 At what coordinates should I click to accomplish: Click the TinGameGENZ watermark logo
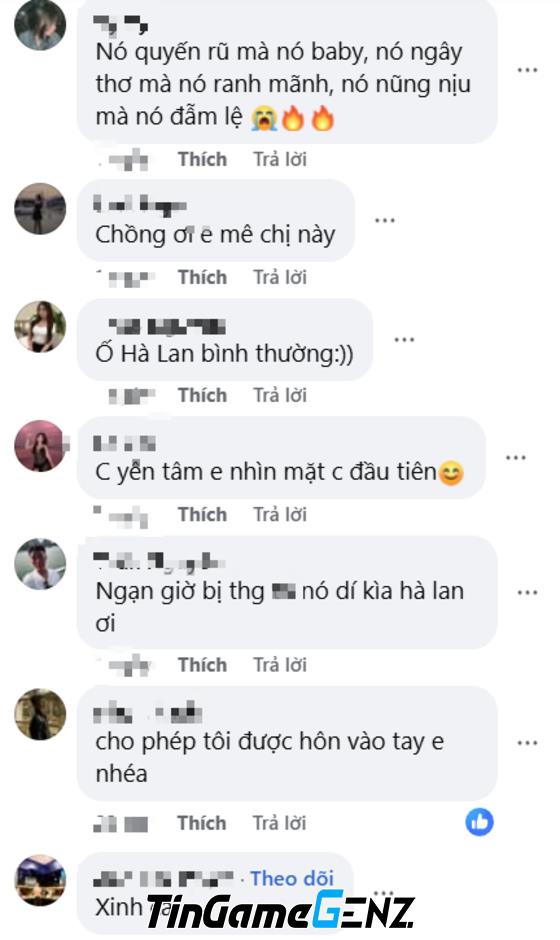[281, 911]
